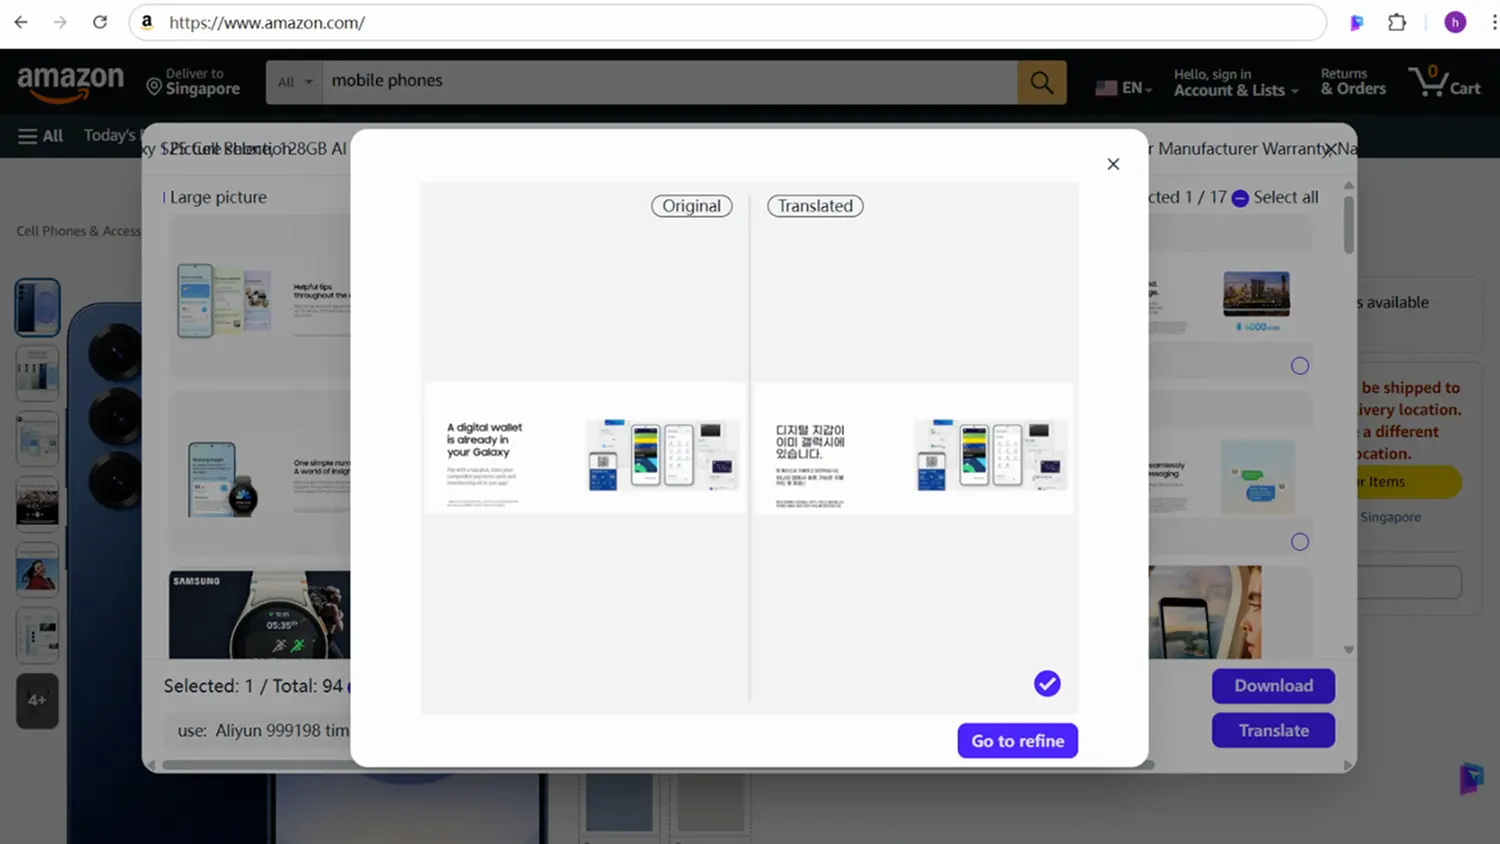
Task: Click the browser back arrow
Action: [x=21, y=22]
